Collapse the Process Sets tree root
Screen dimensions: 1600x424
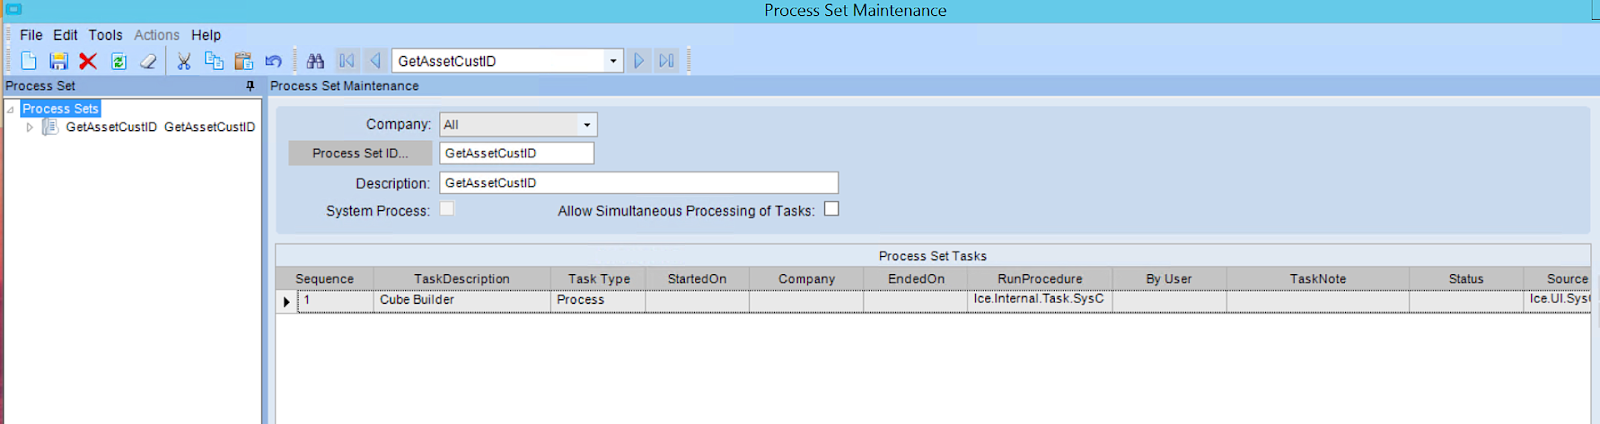click(x=10, y=109)
